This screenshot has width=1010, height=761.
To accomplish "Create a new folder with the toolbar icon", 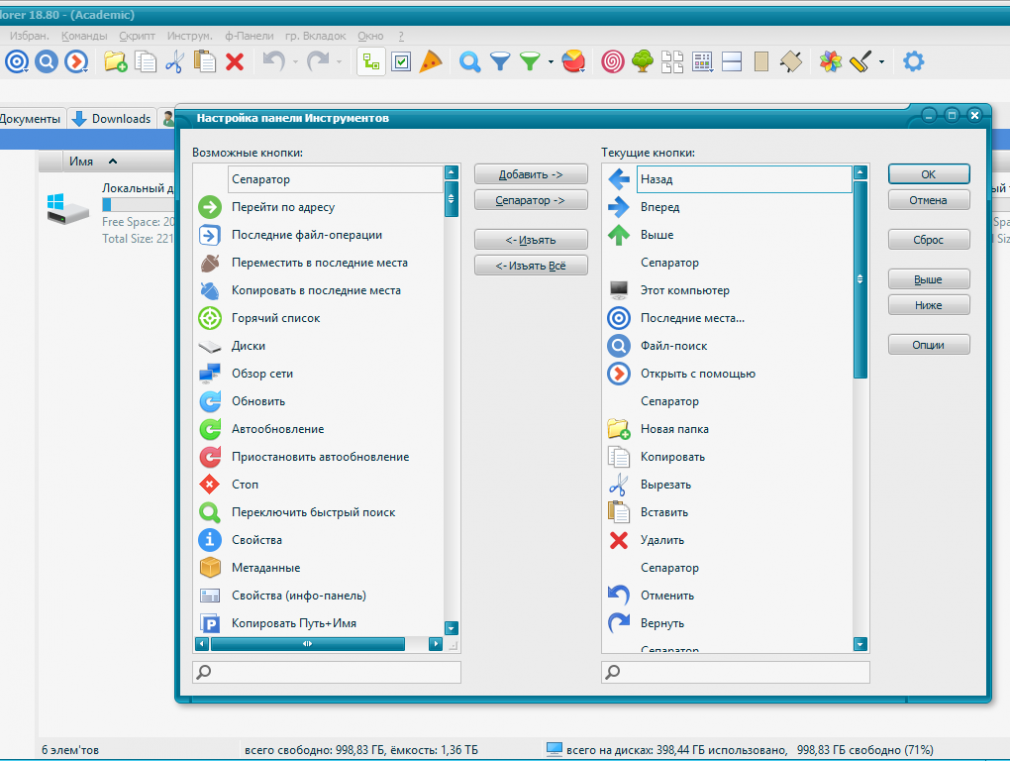I will [115, 62].
